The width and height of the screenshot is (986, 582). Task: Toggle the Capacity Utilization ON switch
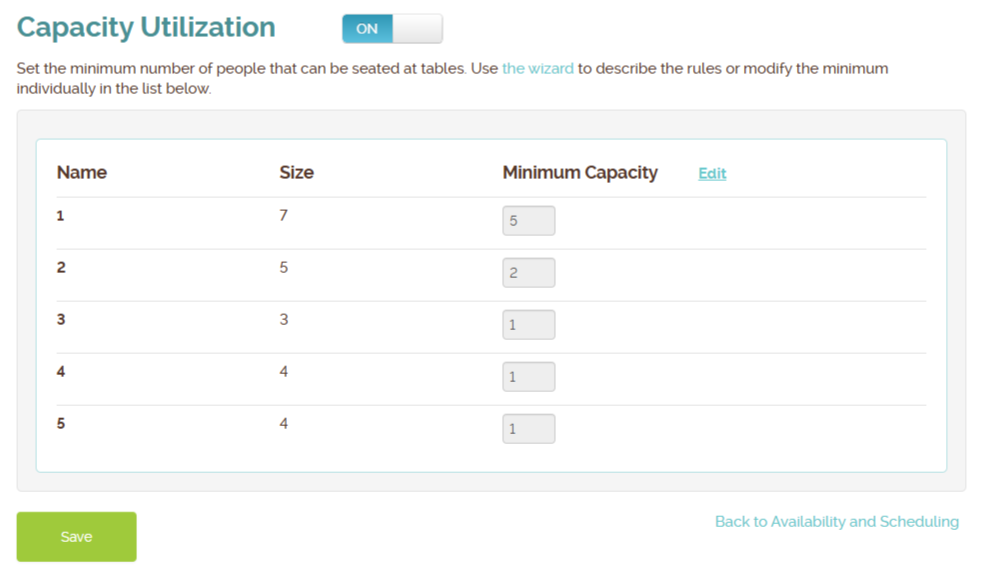click(391, 29)
